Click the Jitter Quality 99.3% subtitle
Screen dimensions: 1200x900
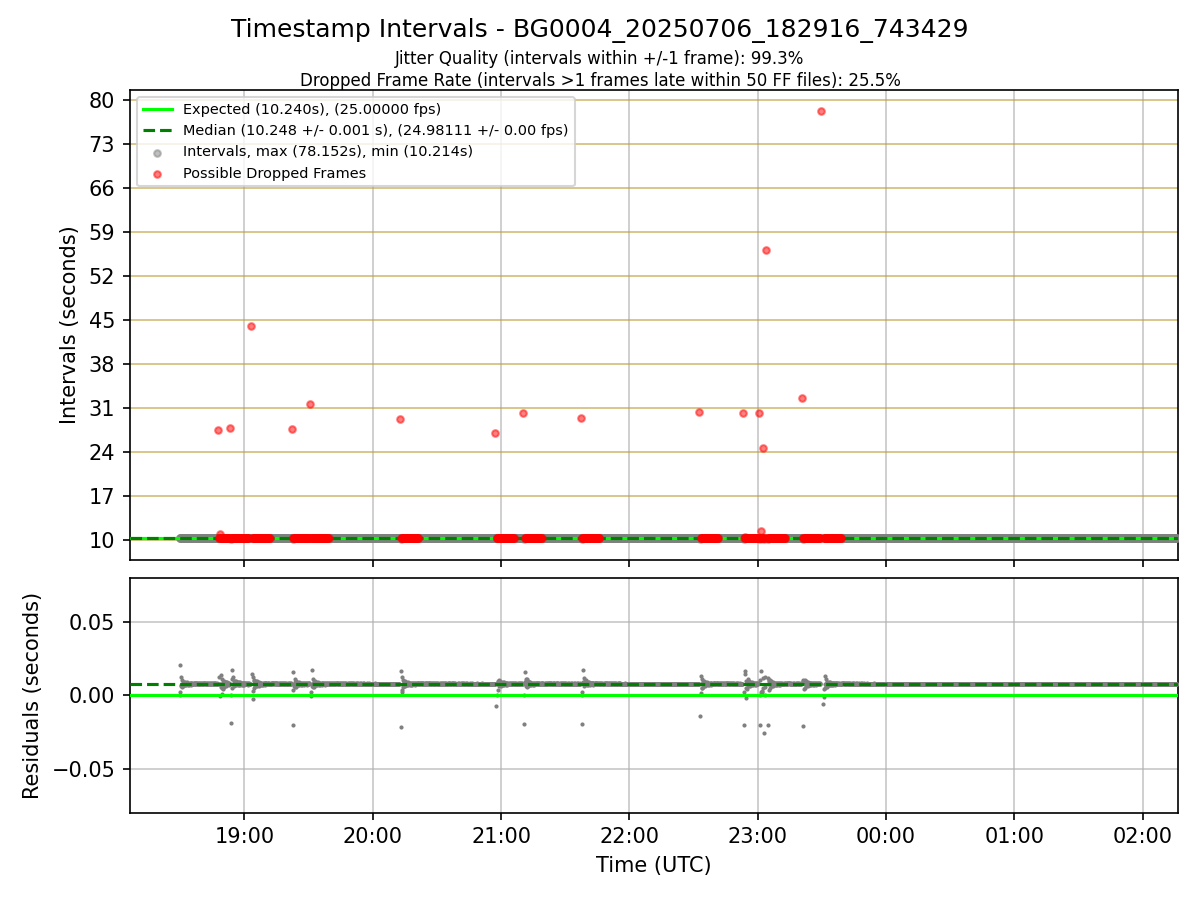599,58
